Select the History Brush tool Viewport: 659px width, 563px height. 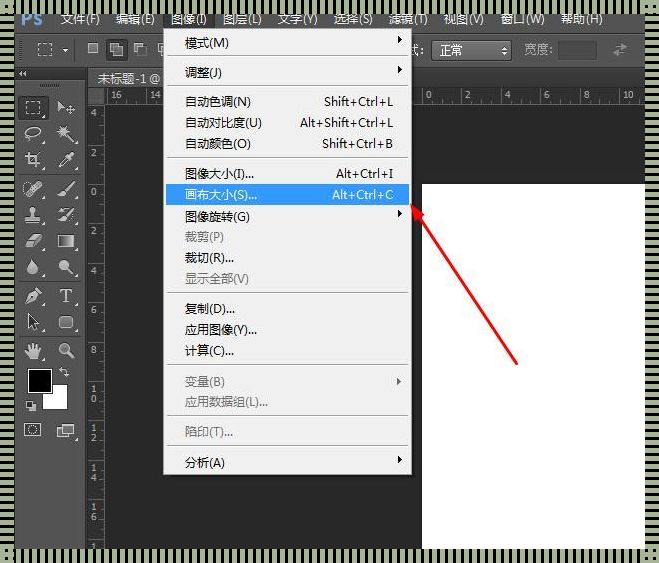pyautogui.click(x=66, y=215)
